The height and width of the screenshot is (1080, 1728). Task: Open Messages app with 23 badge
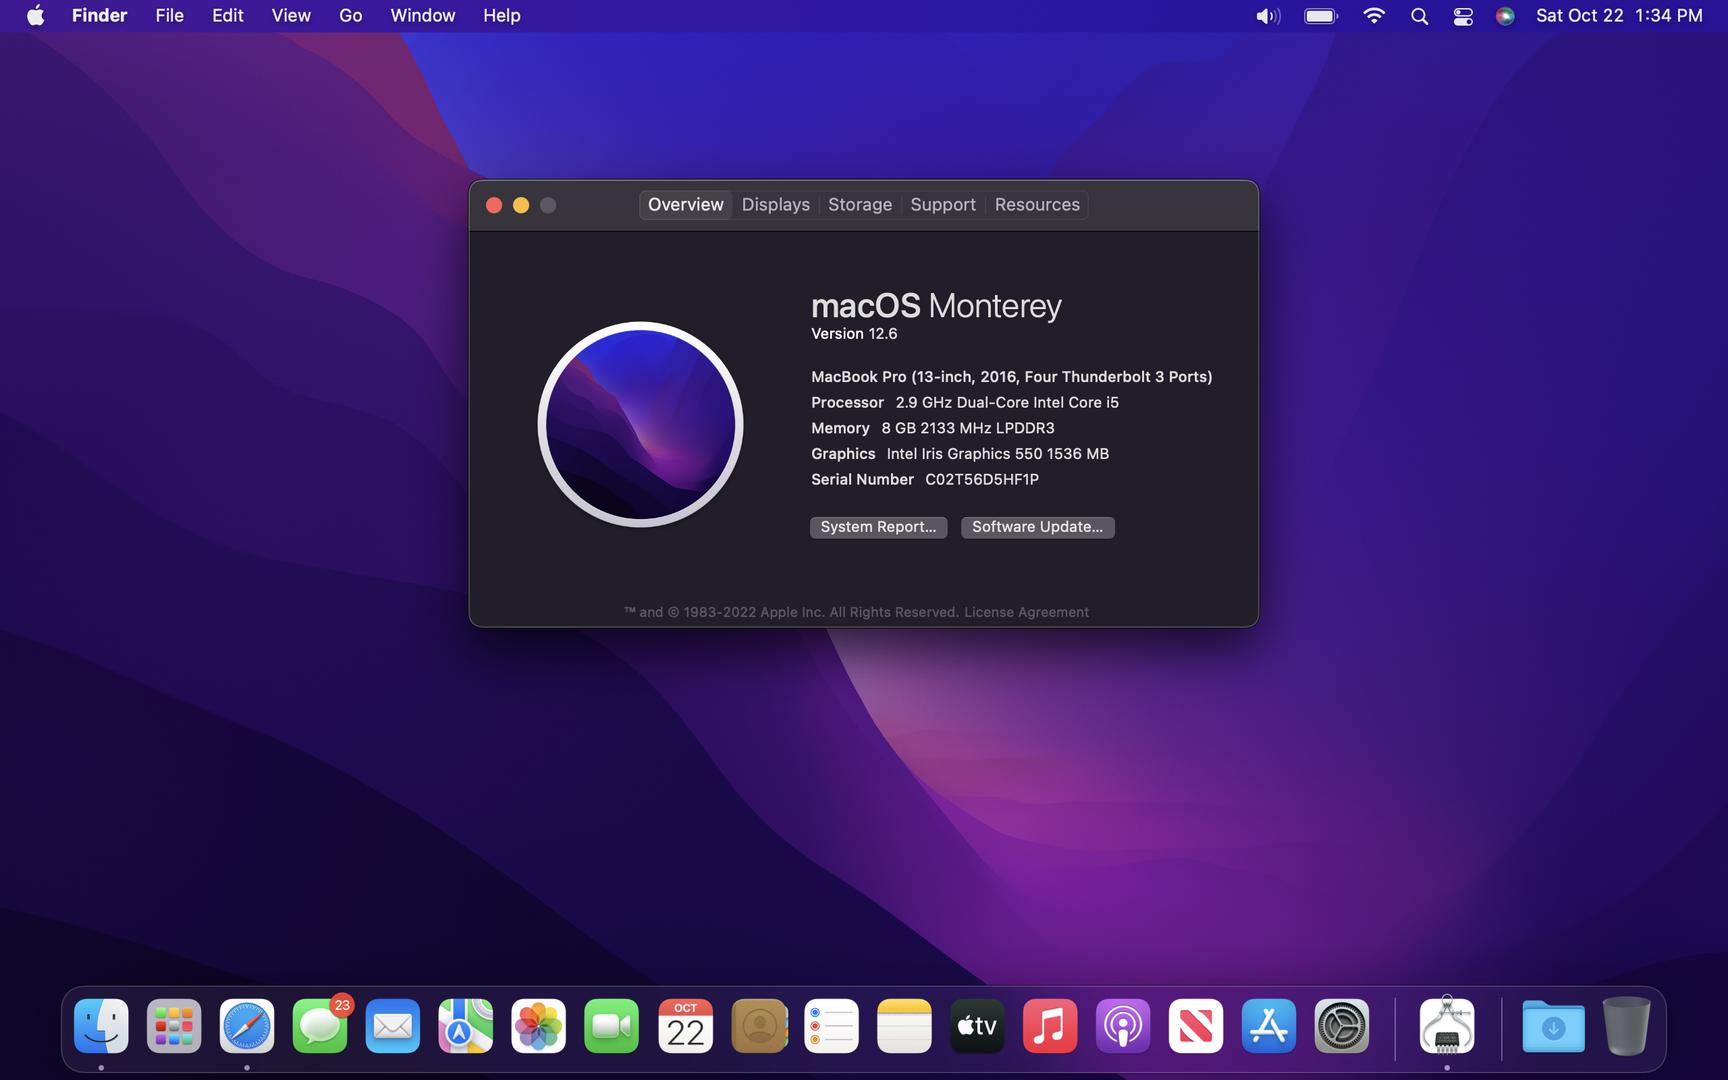click(x=320, y=1026)
